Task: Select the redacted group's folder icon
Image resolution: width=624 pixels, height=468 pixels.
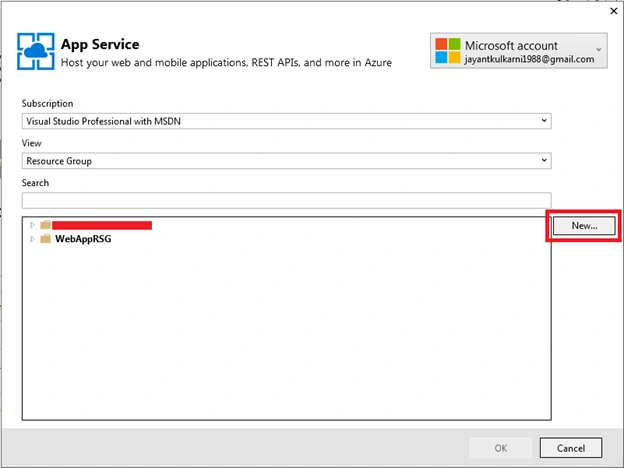Action: click(46, 225)
